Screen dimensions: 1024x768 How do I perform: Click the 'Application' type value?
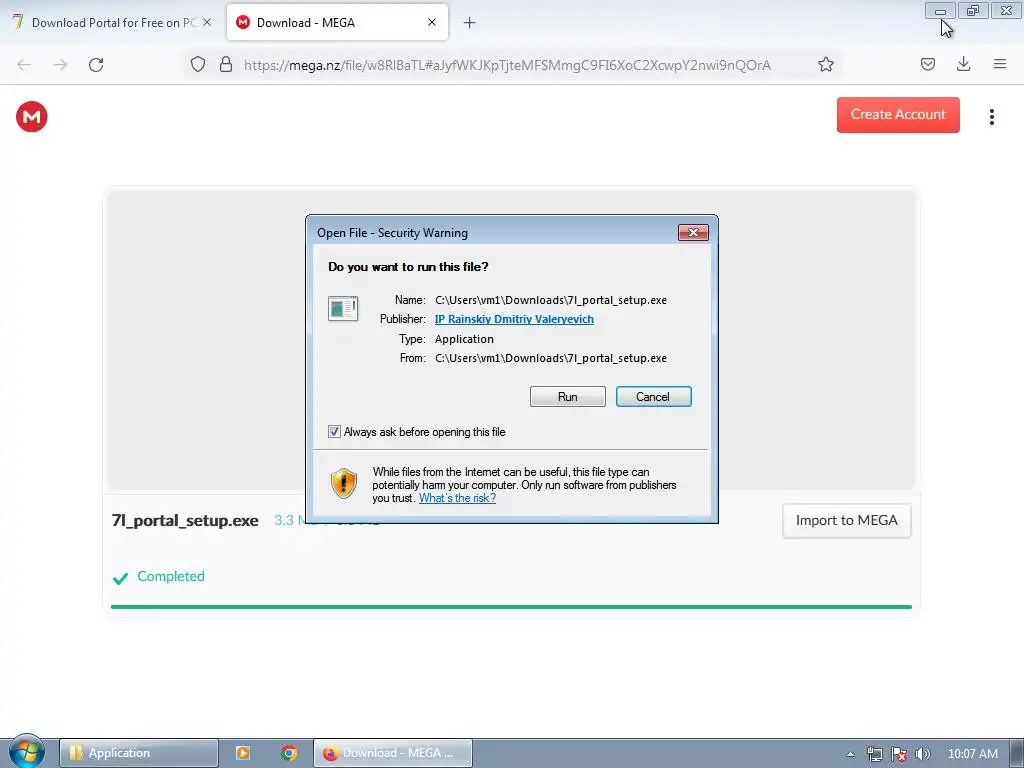(464, 339)
